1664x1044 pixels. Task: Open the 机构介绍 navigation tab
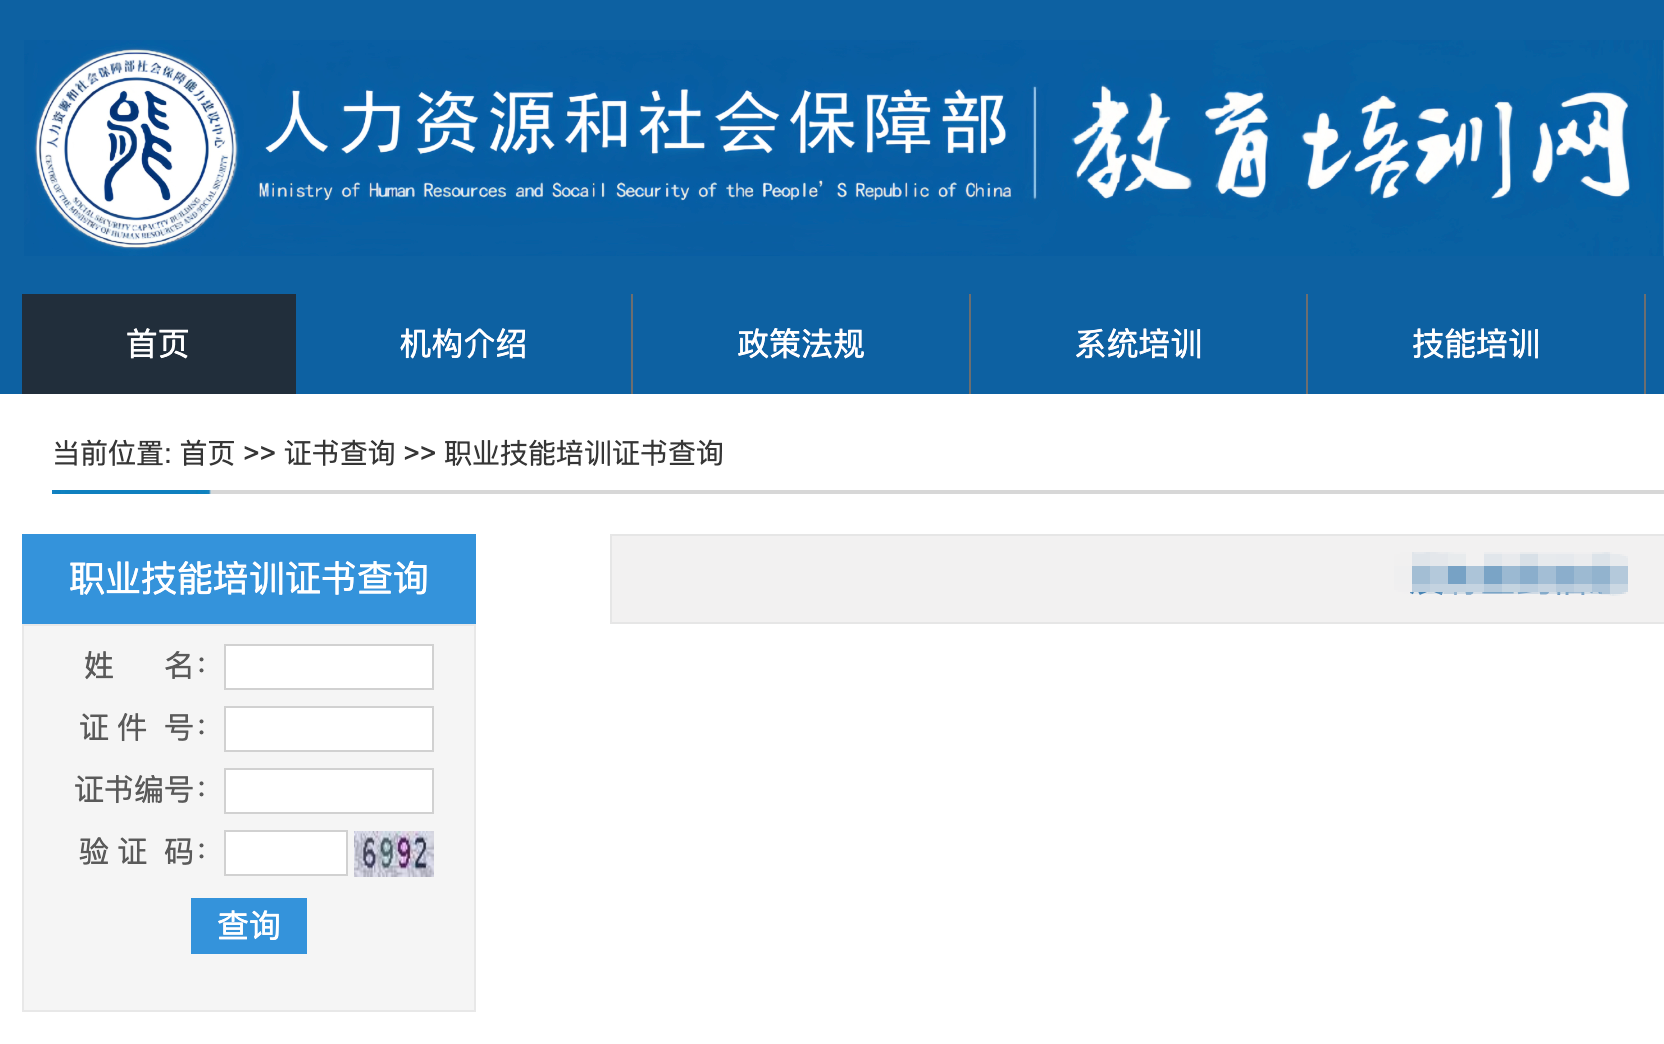464,344
